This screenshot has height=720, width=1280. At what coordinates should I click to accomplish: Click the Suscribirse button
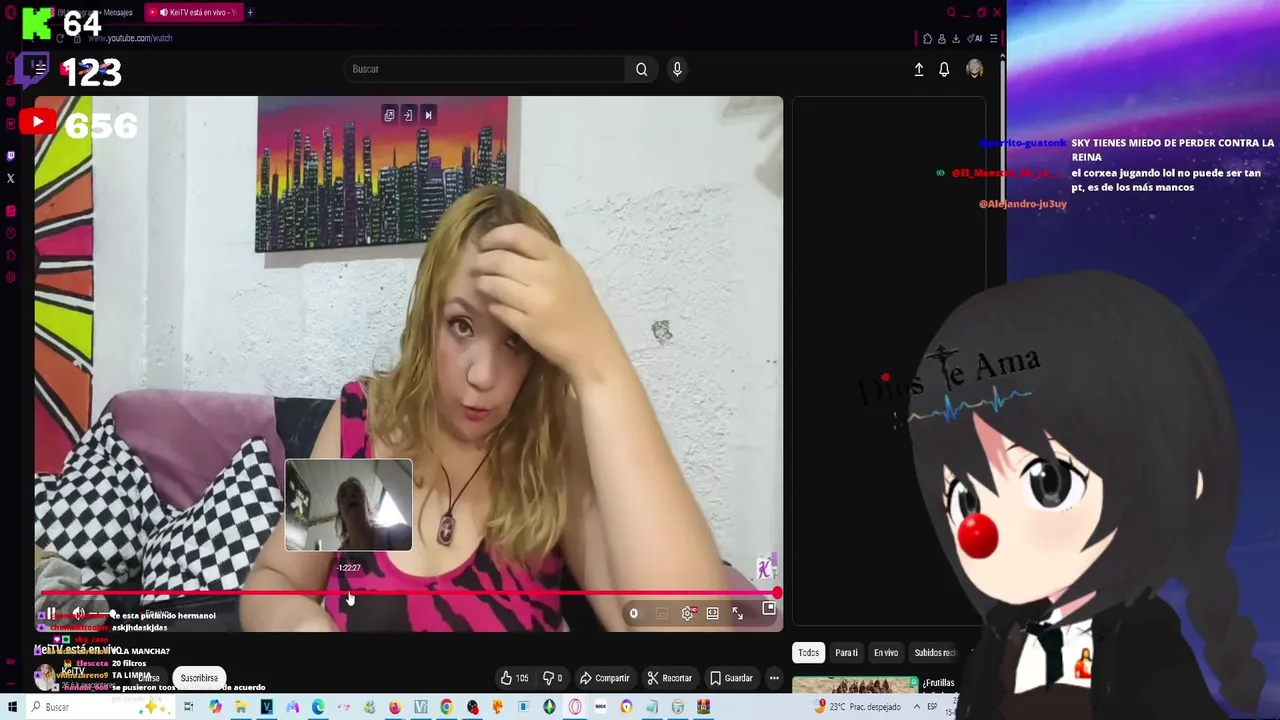[199, 678]
